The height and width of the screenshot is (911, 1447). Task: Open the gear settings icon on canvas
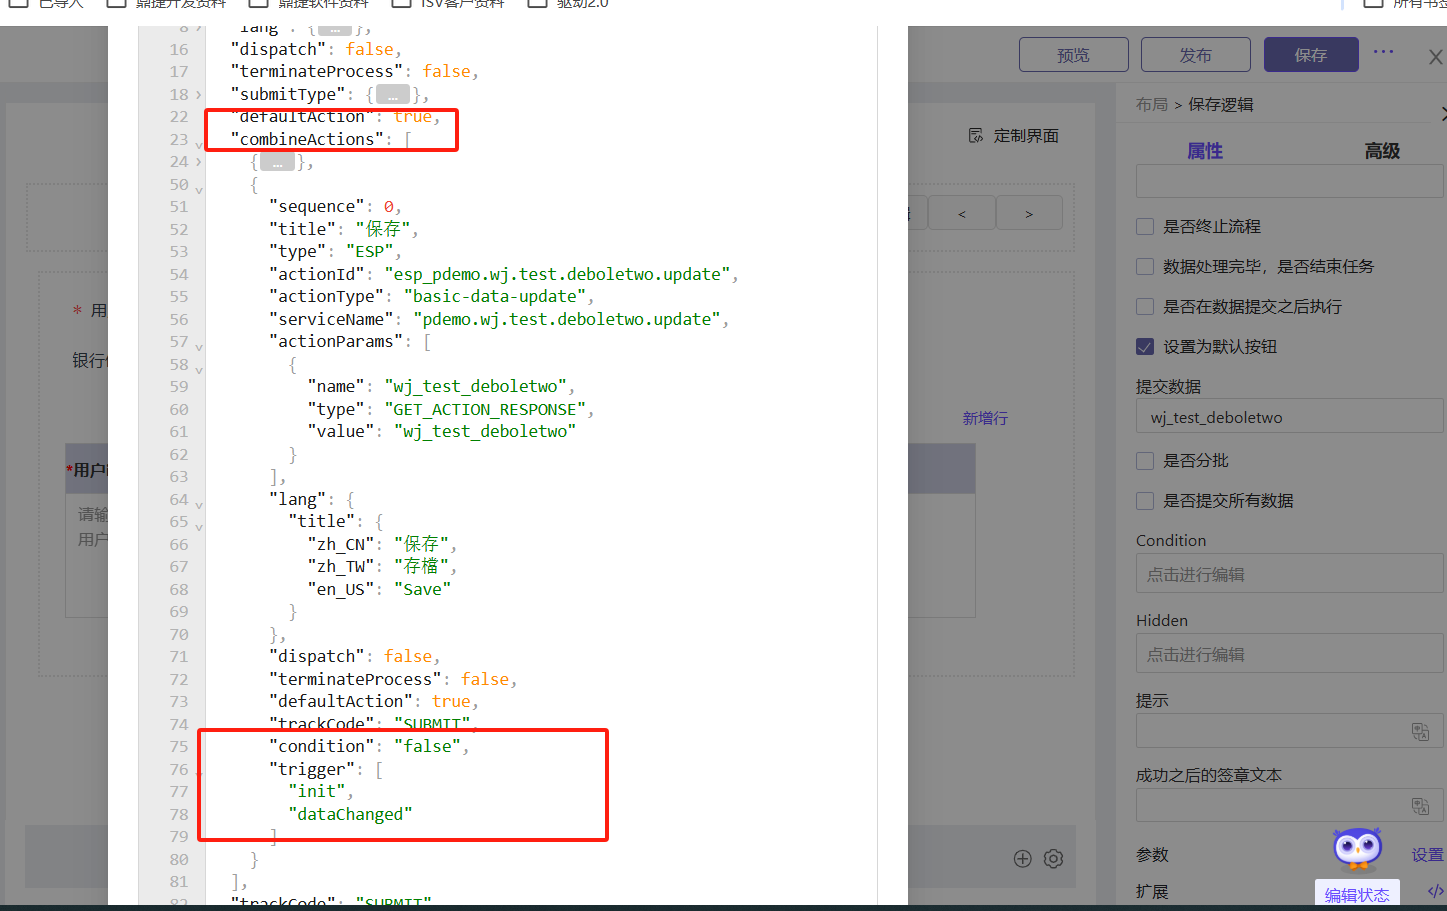(1053, 858)
